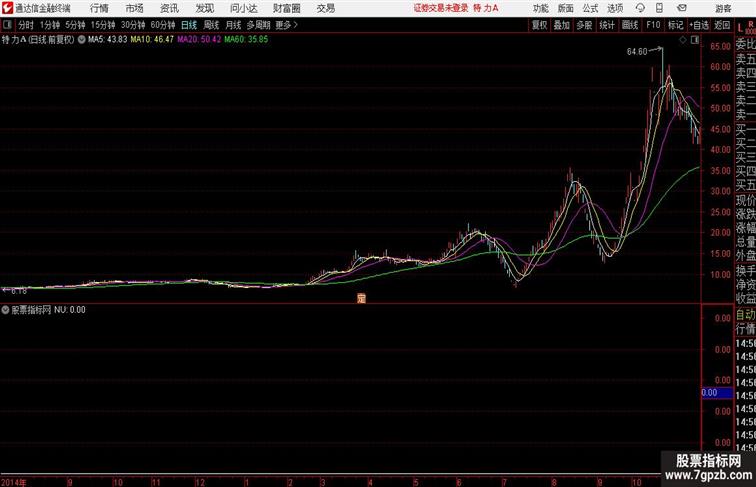Screen dimensions: 756x487
Task: Click the 叠加 overlay button
Action: (561, 25)
